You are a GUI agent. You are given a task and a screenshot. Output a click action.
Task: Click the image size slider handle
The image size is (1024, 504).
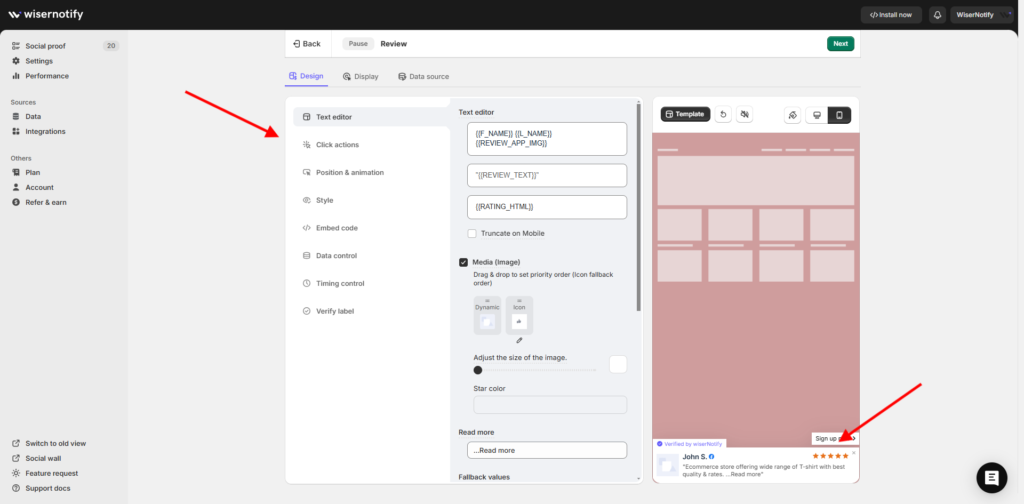point(478,370)
